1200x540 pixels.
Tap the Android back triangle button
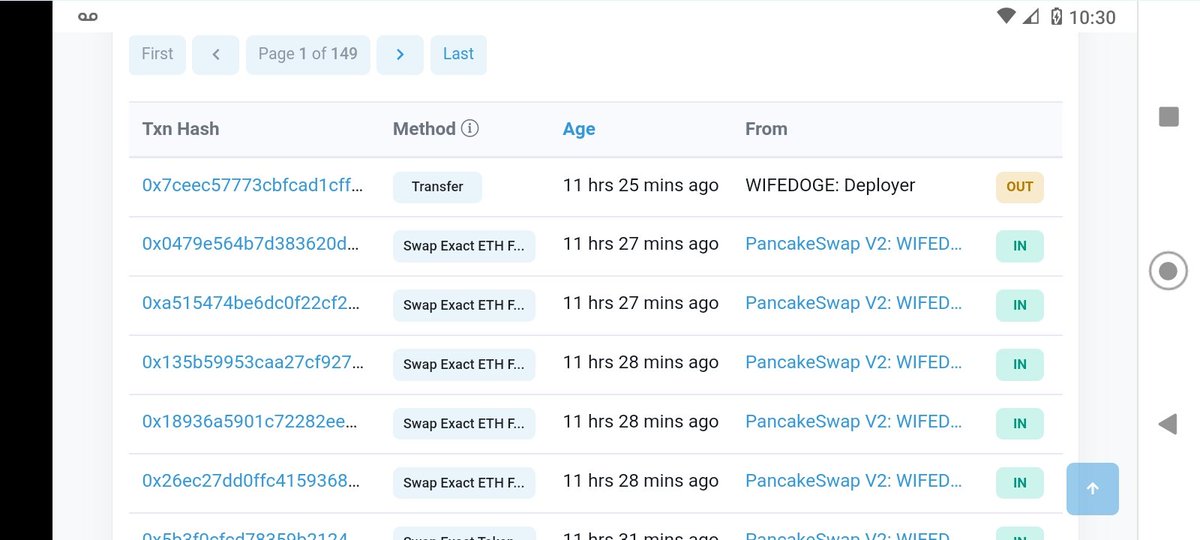tap(1167, 424)
